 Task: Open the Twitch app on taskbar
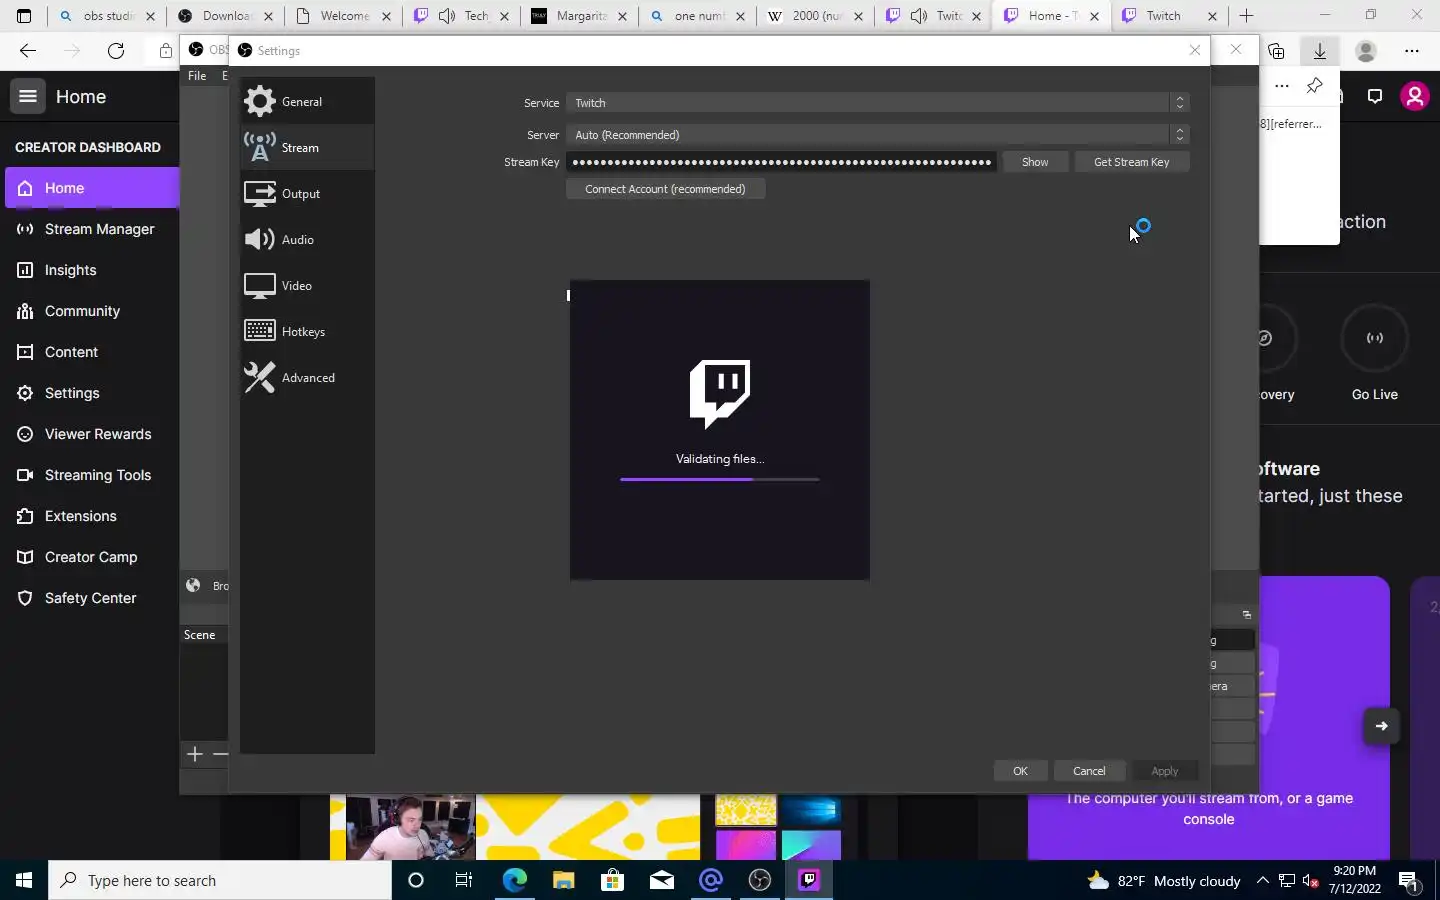[809, 880]
